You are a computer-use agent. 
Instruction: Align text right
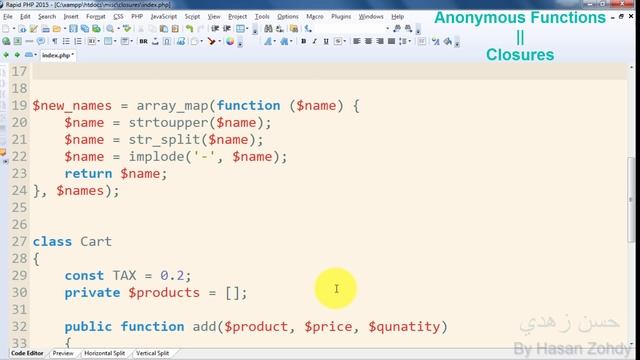point(380,41)
